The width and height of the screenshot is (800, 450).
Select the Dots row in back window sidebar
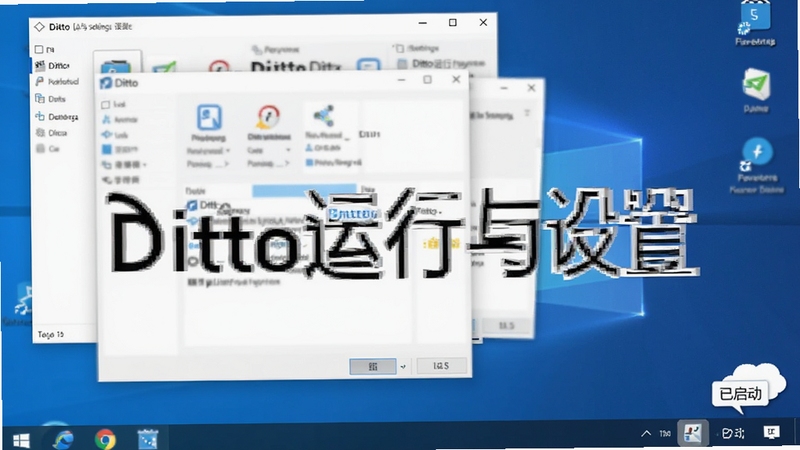[50, 98]
